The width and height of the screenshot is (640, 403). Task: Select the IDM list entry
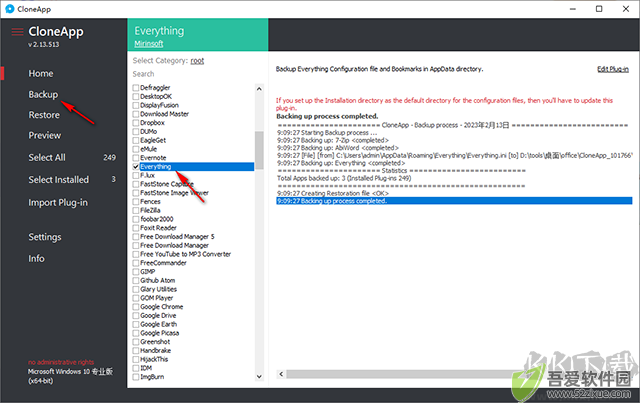point(146,368)
